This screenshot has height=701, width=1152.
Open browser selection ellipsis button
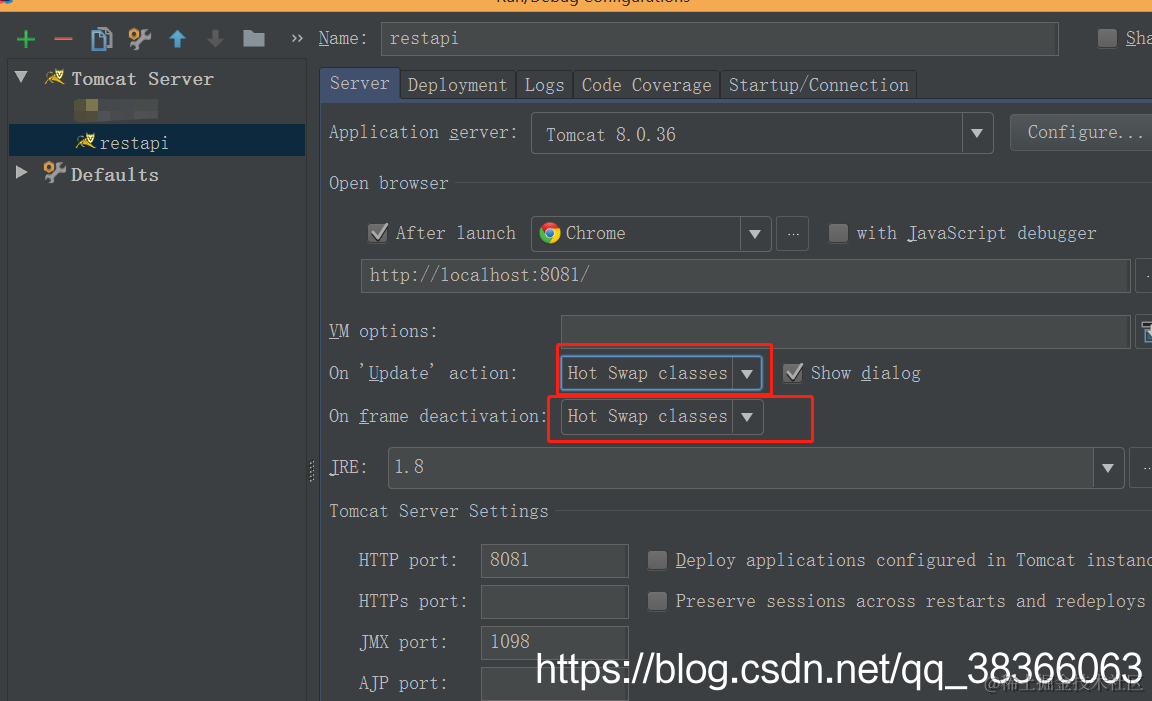tap(793, 234)
